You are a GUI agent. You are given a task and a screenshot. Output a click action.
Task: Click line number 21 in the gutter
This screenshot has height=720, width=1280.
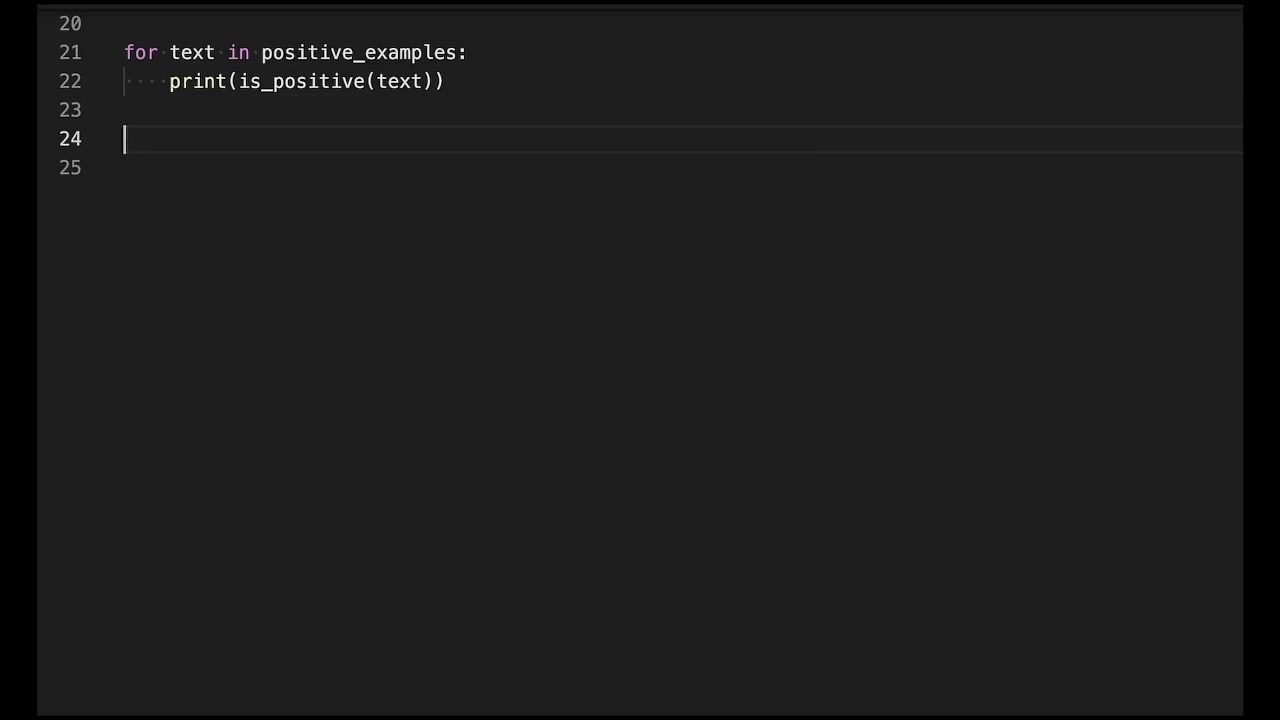[70, 52]
